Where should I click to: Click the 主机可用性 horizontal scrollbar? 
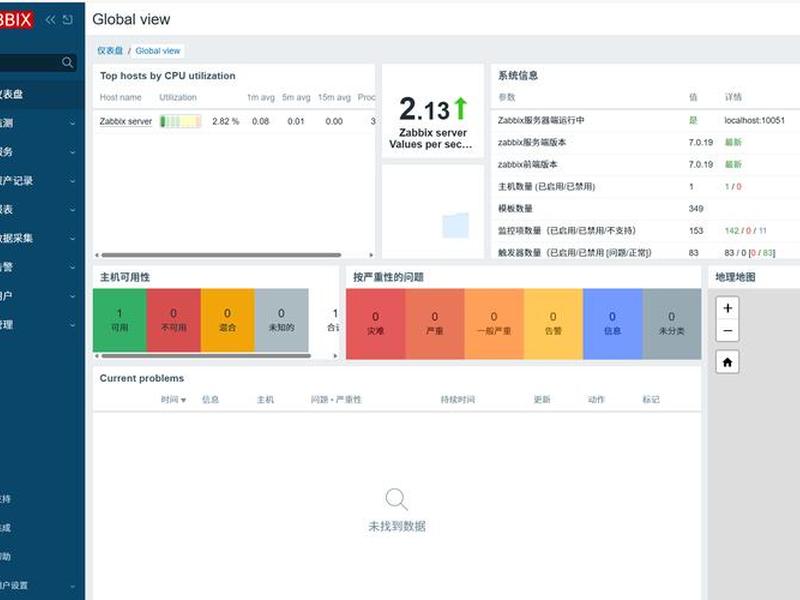click(206, 356)
